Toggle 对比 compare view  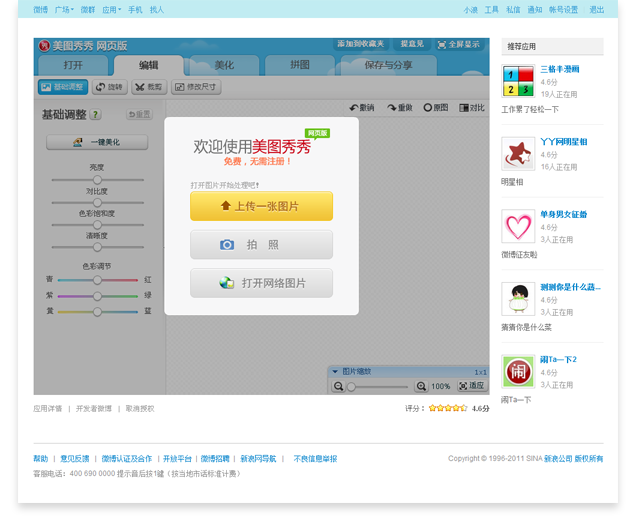point(471,107)
